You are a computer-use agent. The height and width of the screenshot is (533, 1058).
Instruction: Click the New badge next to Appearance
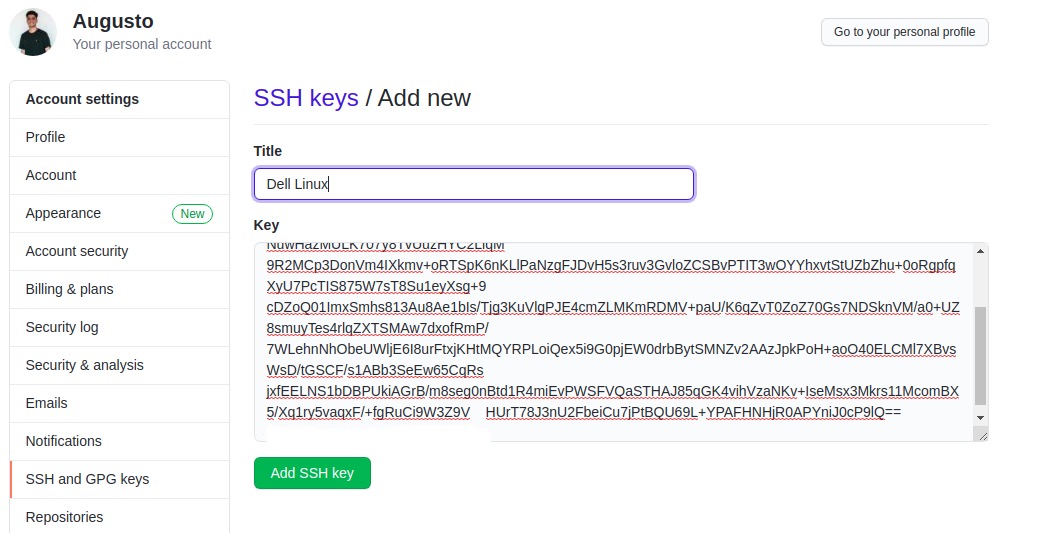pos(192,214)
